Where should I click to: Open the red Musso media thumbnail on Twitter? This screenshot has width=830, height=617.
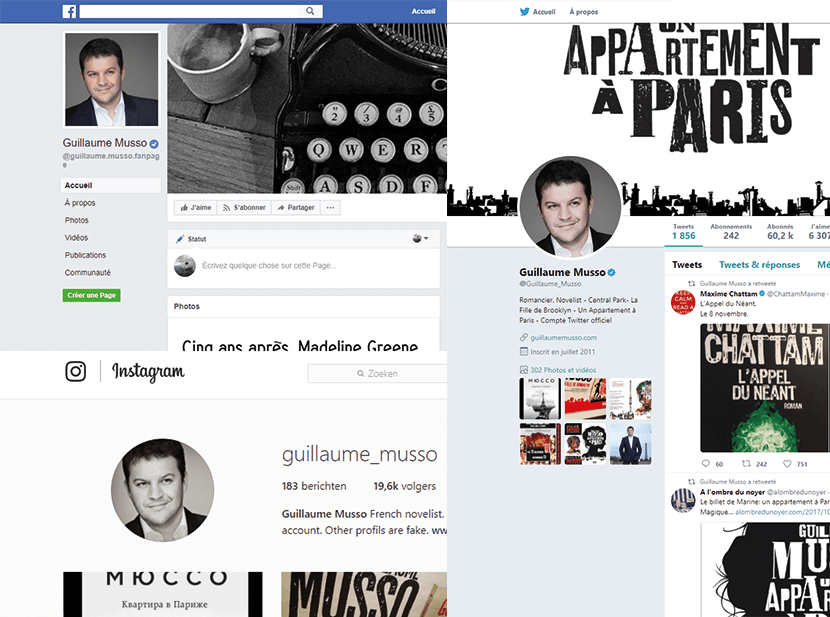tap(585, 398)
